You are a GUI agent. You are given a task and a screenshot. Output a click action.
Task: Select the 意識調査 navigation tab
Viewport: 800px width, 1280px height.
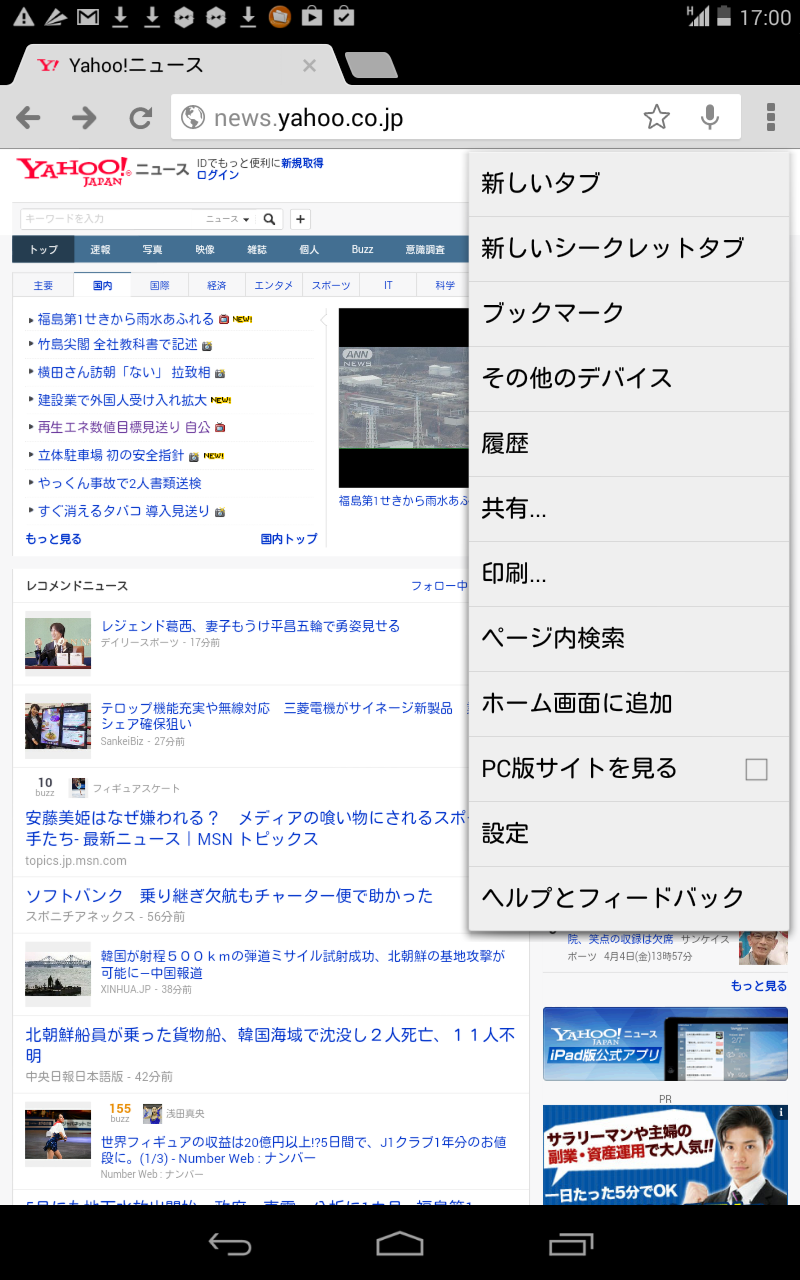pos(425,249)
